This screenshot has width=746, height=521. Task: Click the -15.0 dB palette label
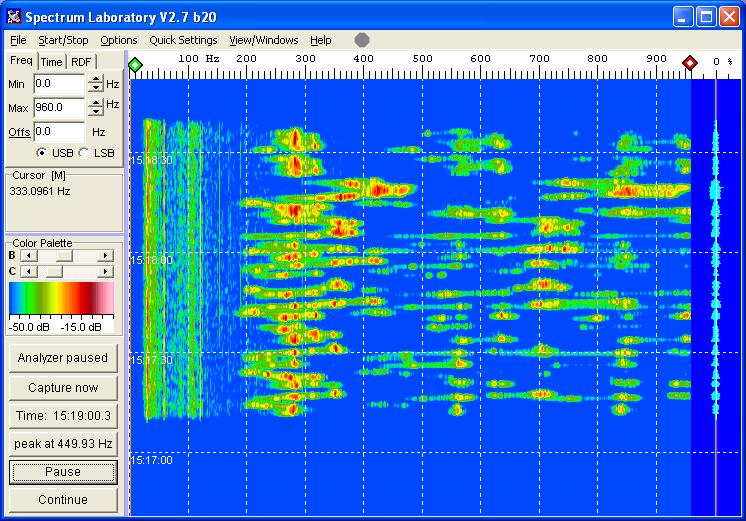(x=81, y=327)
